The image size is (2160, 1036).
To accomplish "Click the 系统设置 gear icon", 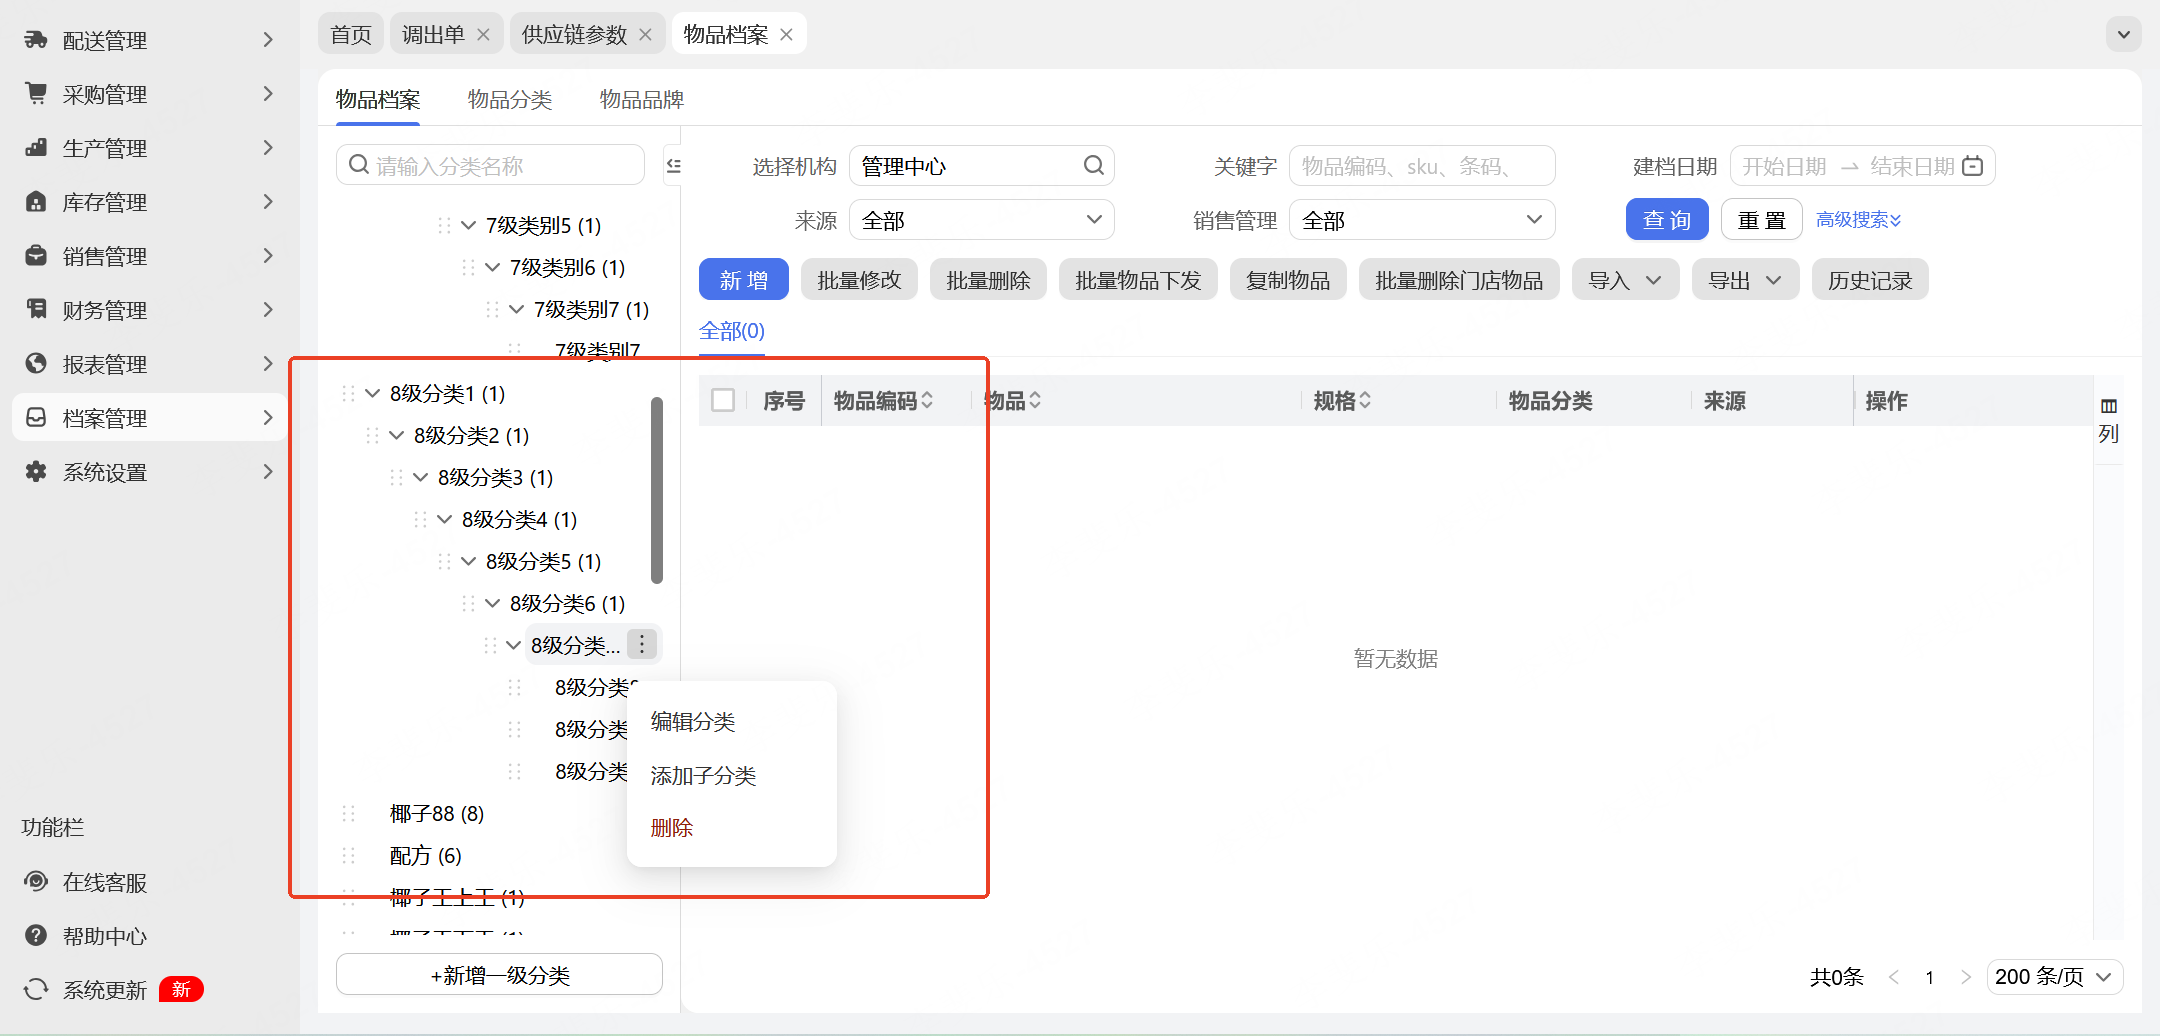I will (x=36, y=472).
